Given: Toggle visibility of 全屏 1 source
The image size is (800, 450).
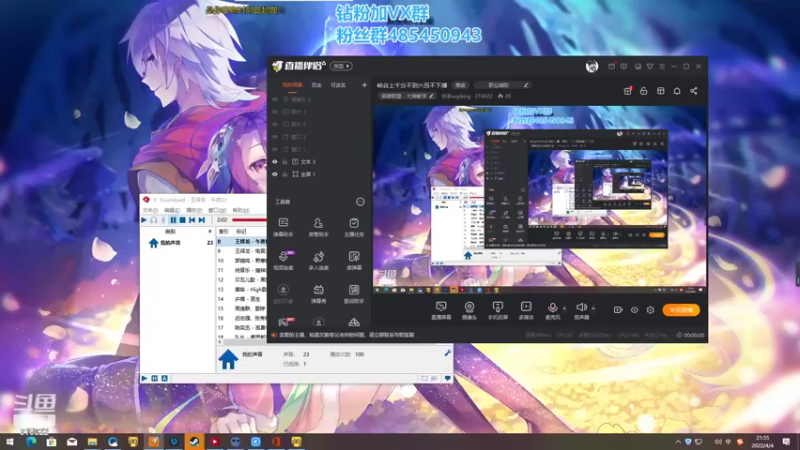Looking at the screenshot, I should click(275, 174).
